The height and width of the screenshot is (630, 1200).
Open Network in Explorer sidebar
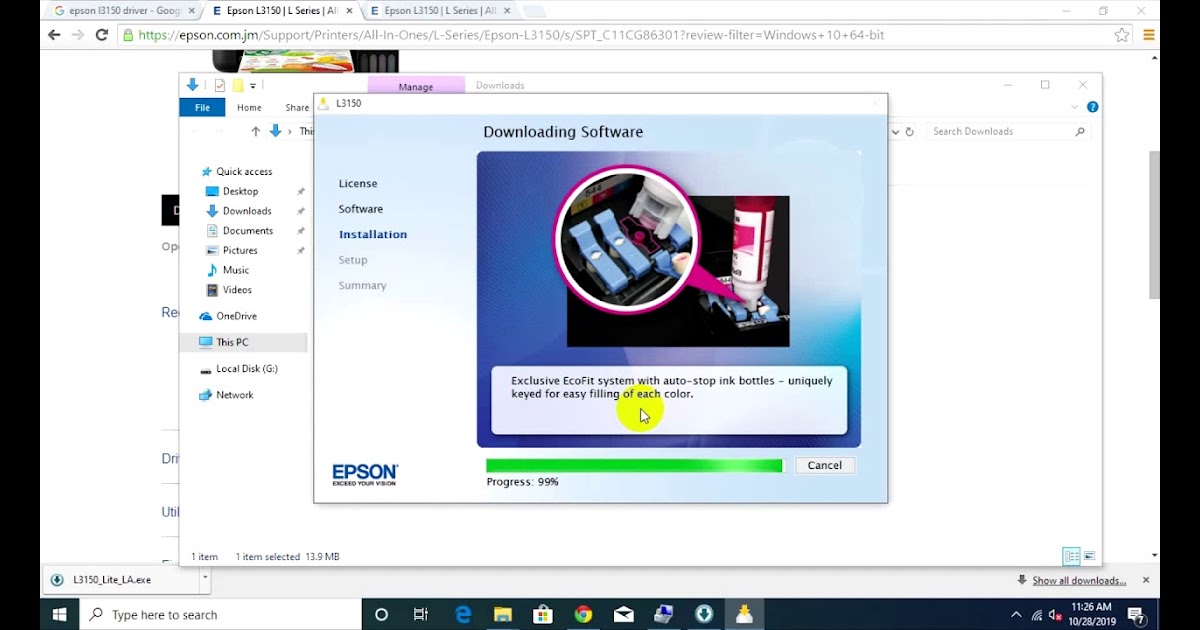(x=235, y=395)
